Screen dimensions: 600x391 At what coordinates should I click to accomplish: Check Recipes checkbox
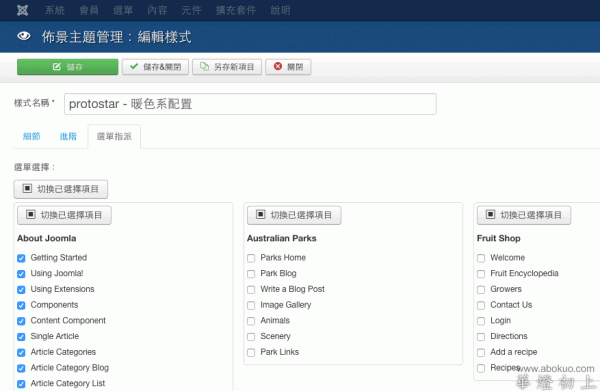click(x=481, y=368)
